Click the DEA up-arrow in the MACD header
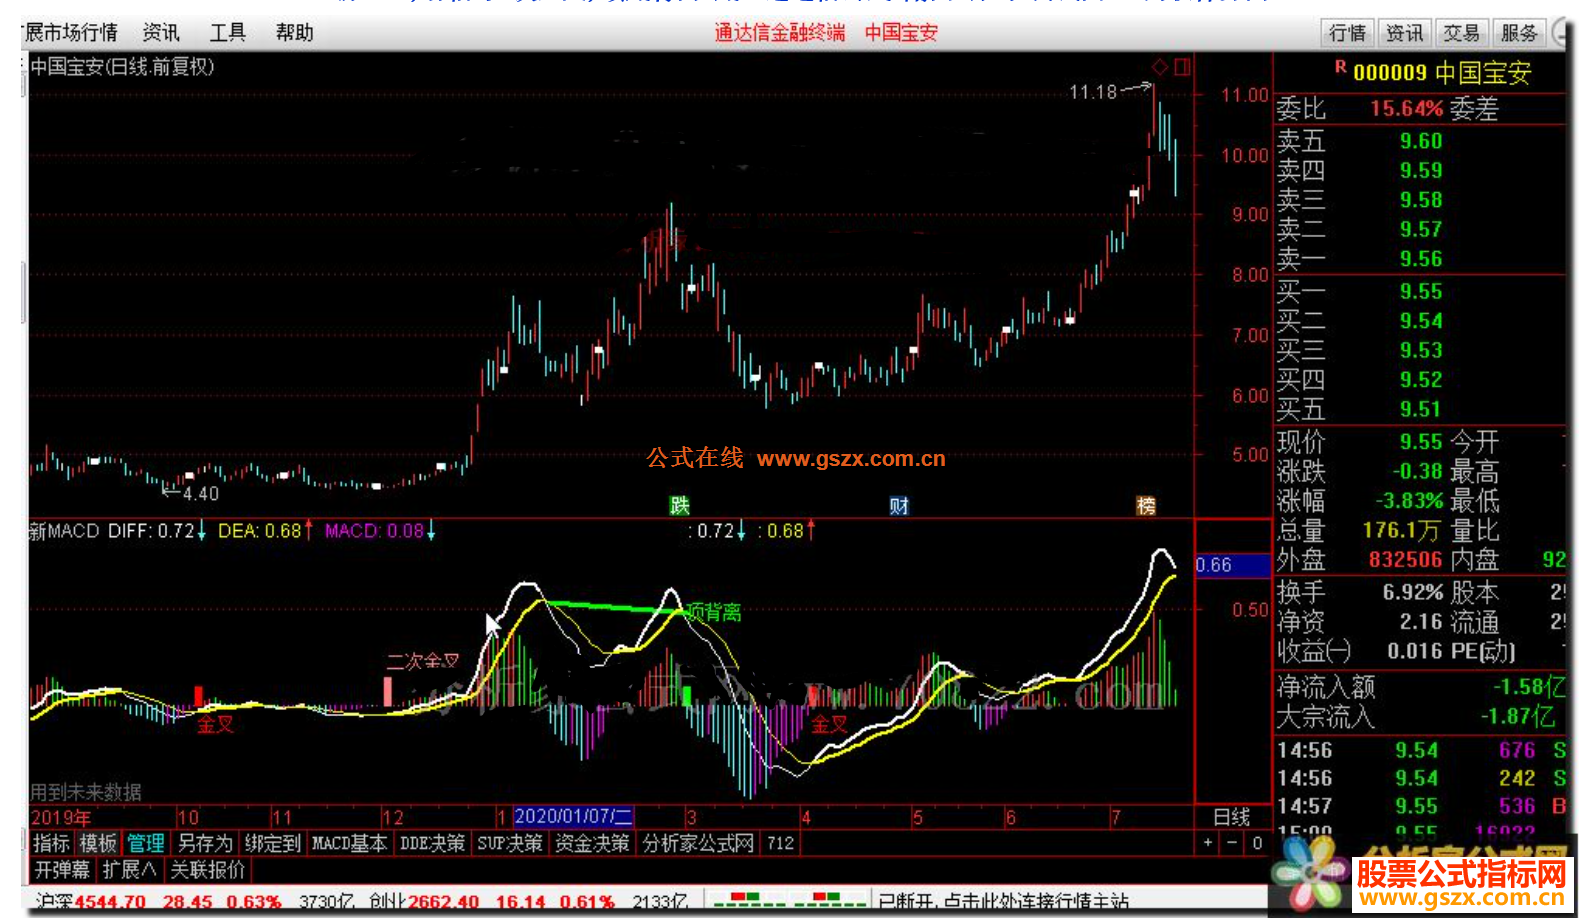The height and width of the screenshot is (918, 1579). [308, 531]
